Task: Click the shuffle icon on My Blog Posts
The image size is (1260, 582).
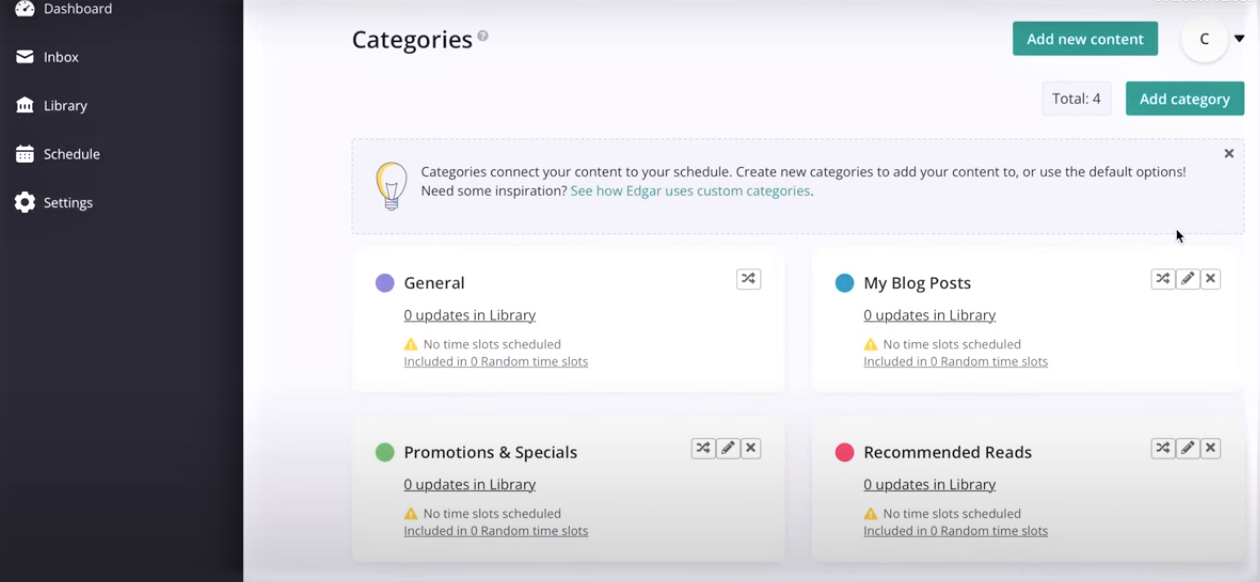Action: click(1162, 279)
